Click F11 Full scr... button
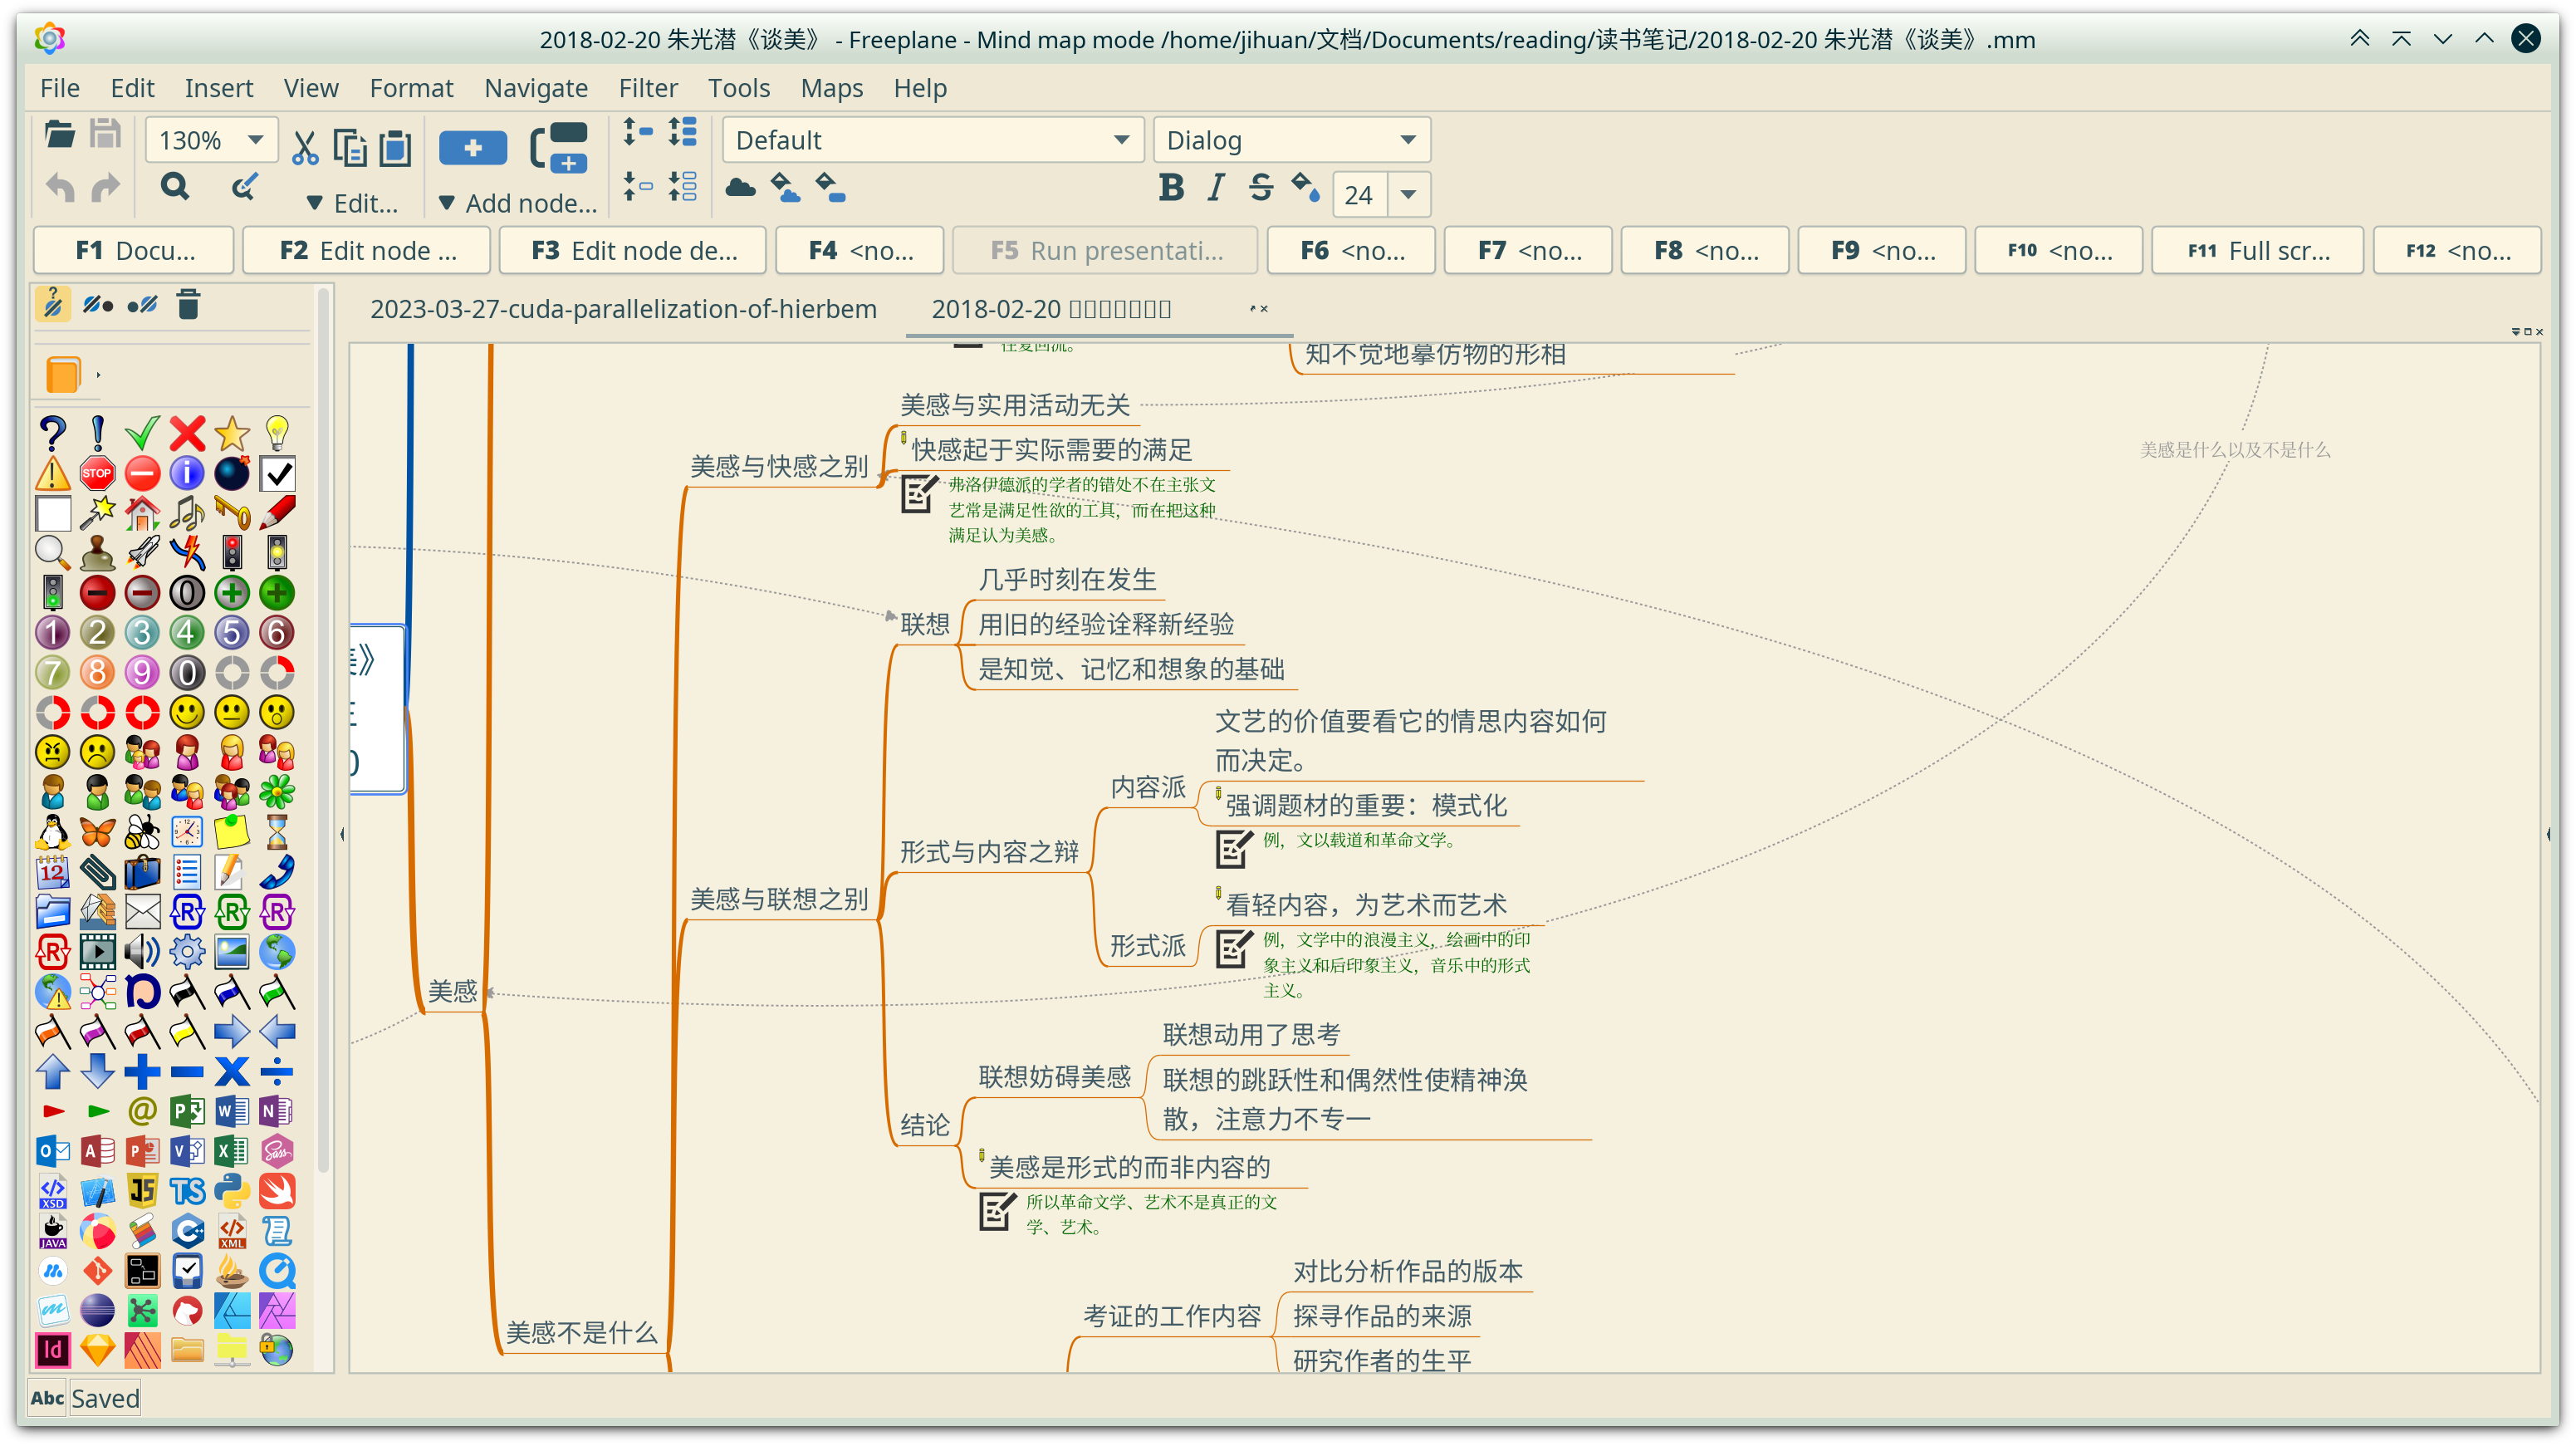This screenshot has width=2576, height=1446. coord(2257,250)
